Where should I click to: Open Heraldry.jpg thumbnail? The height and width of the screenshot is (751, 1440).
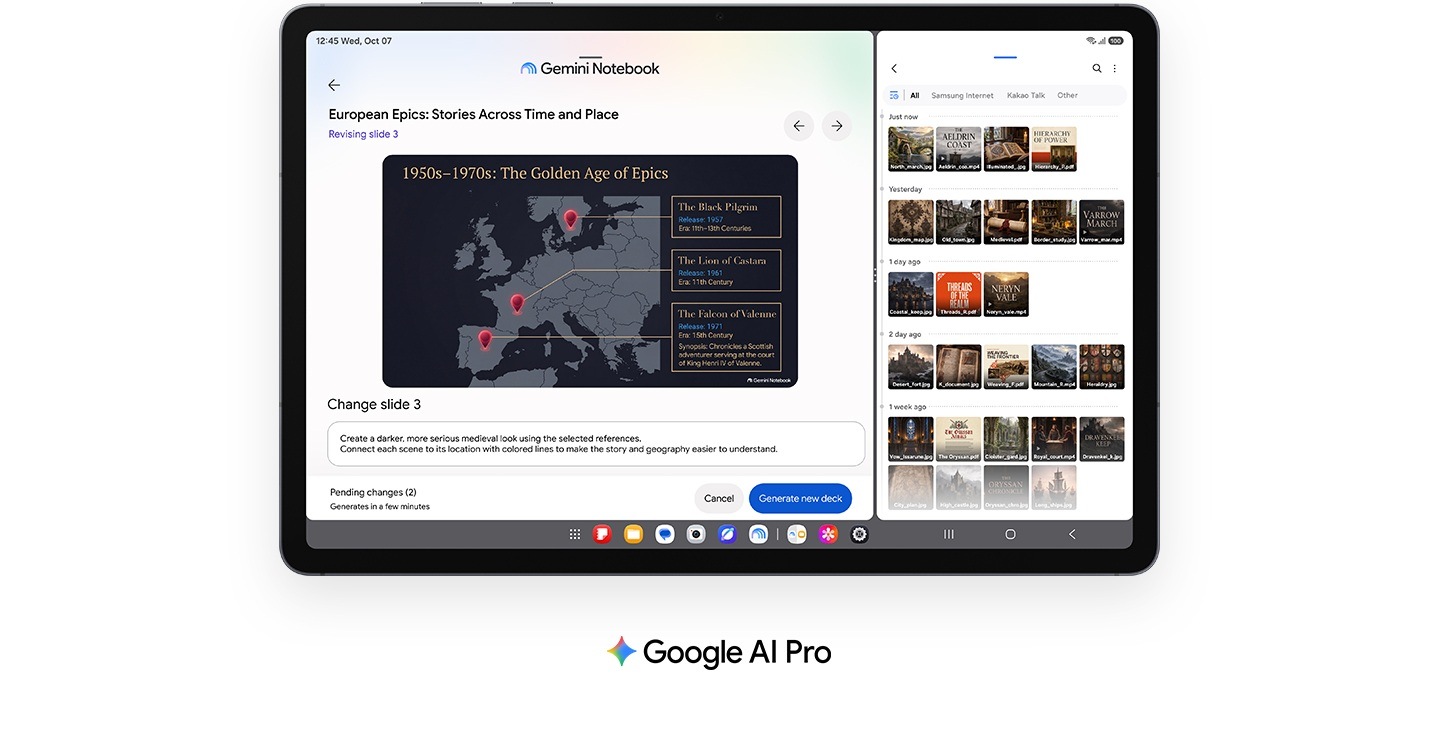point(1102,367)
